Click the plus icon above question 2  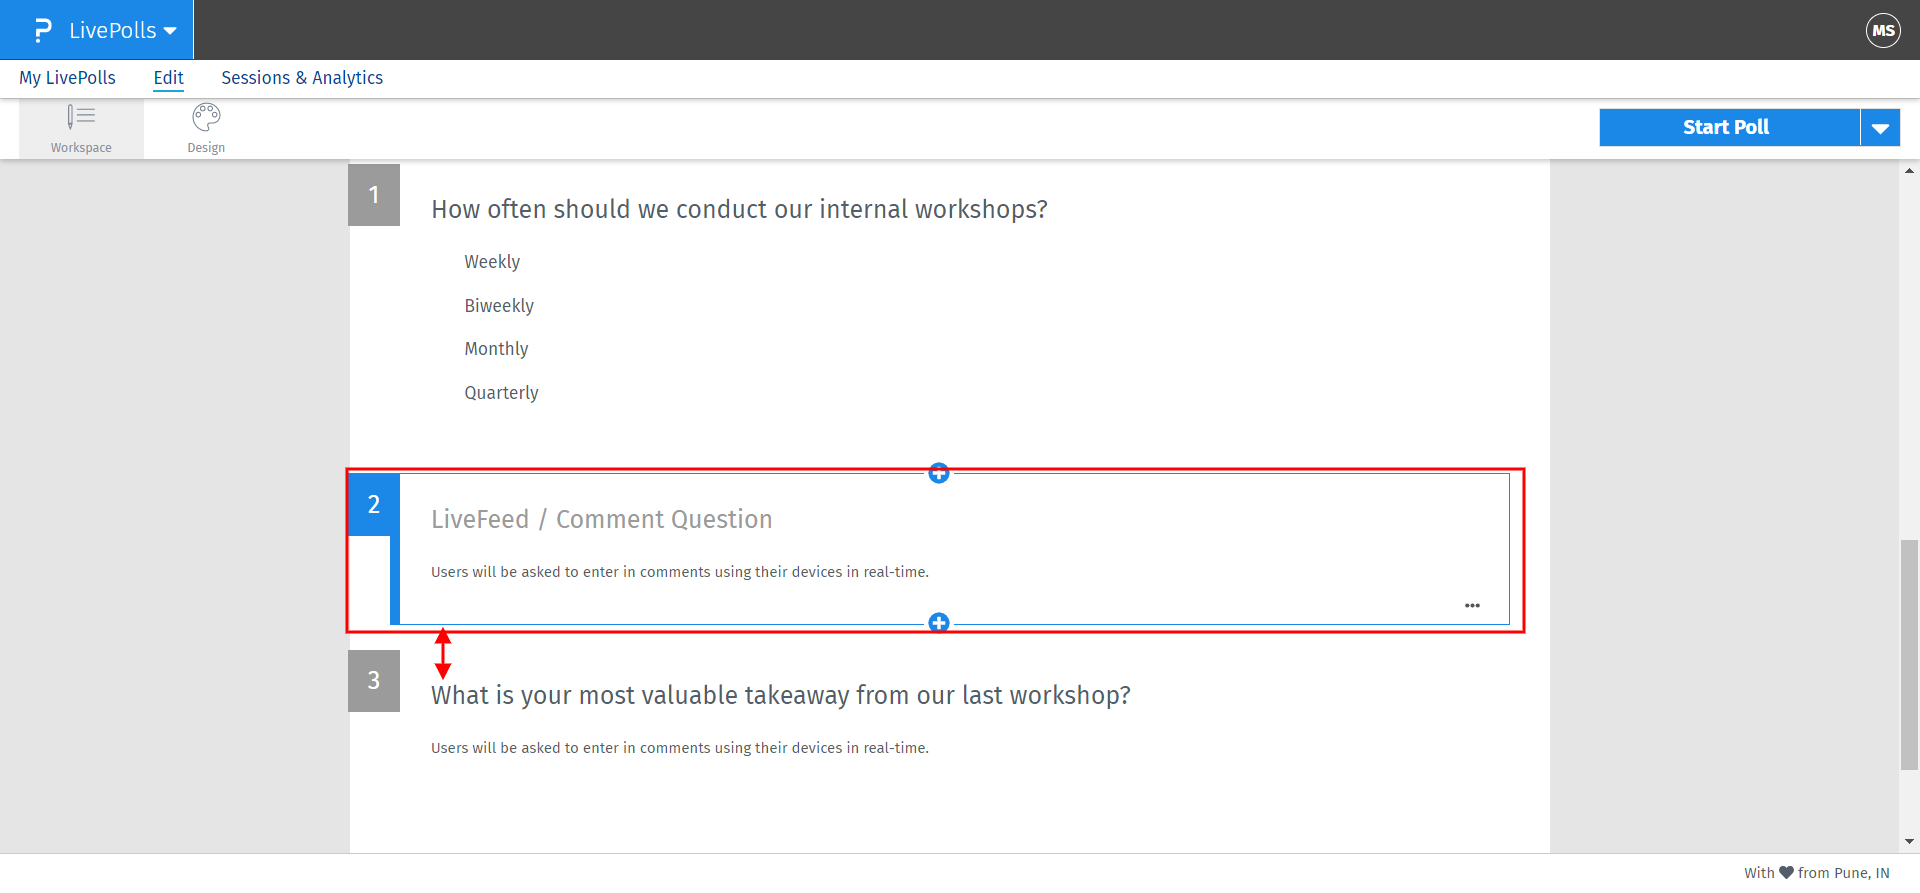pyautogui.click(x=938, y=472)
